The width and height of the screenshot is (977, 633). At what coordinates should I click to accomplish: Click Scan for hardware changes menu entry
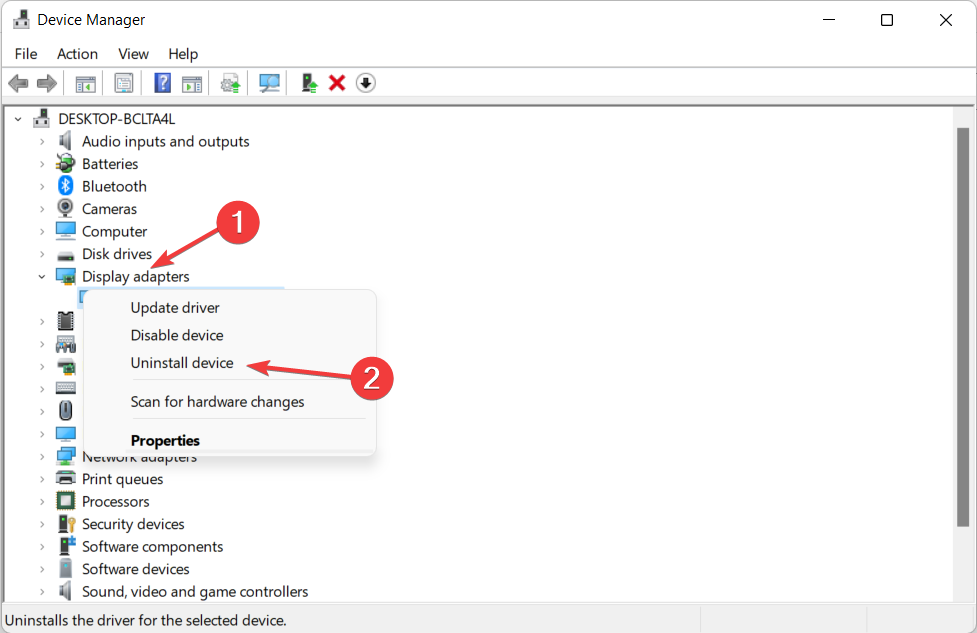coord(217,402)
